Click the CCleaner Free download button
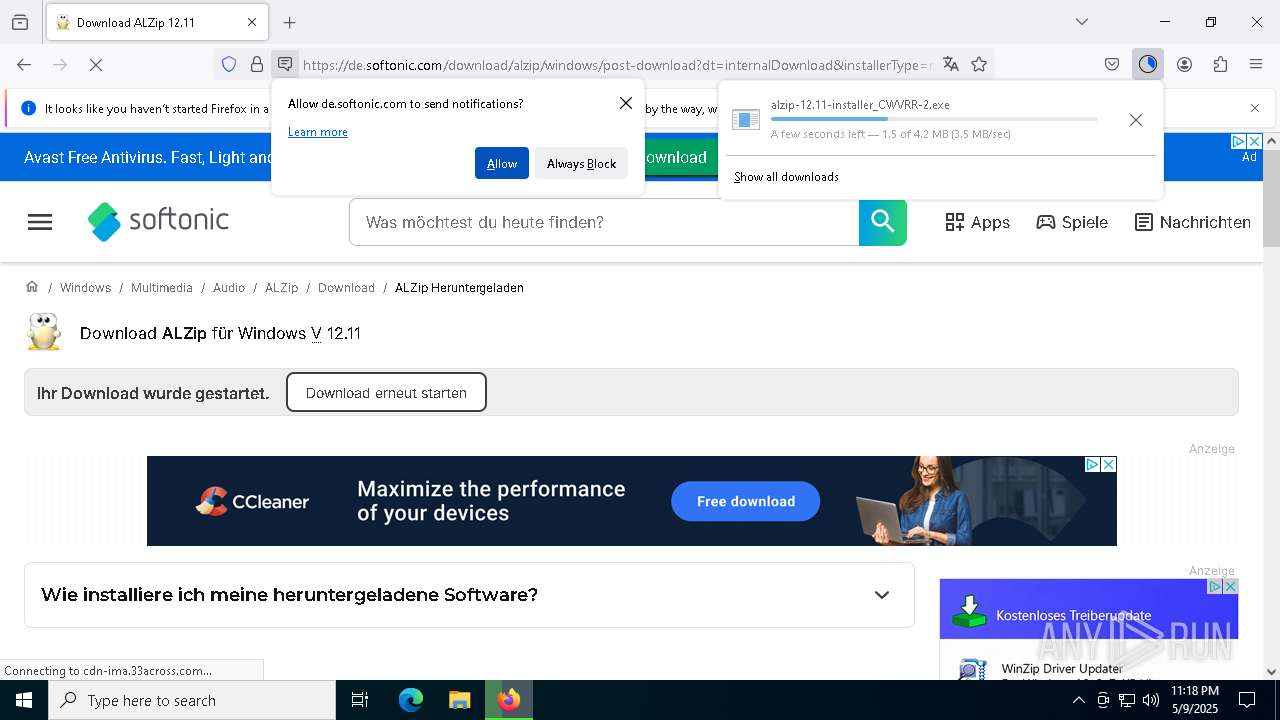This screenshot has width=1280, height=720. click(x=746, y=501)
